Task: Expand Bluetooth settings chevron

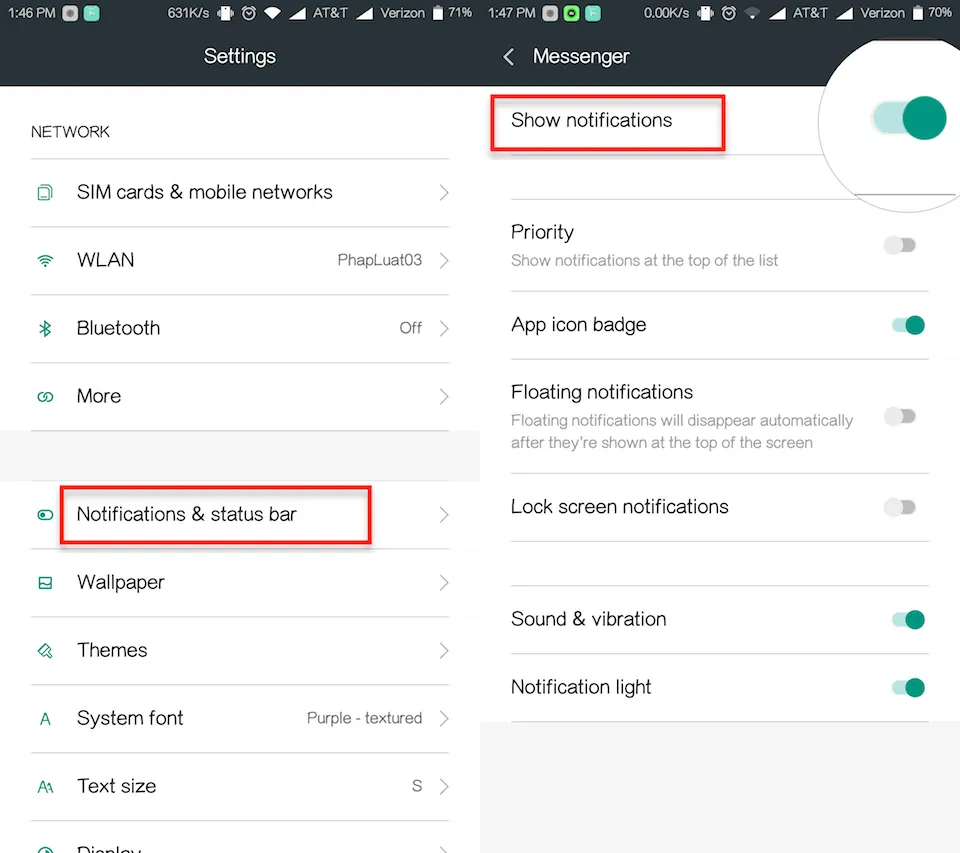Action: [444, 329]
